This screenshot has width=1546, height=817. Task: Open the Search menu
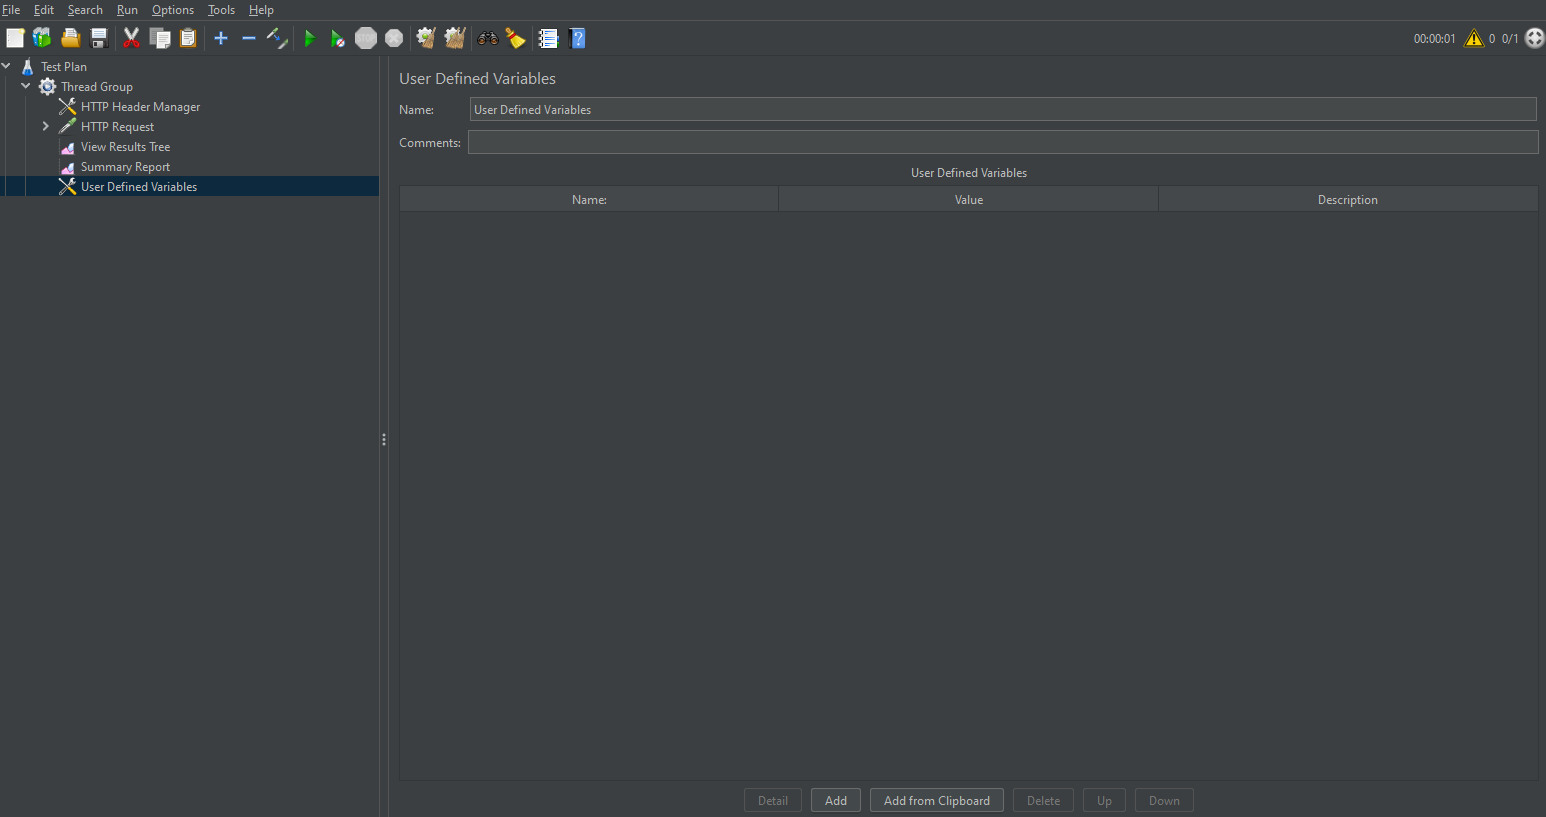(x=85, y=10)
